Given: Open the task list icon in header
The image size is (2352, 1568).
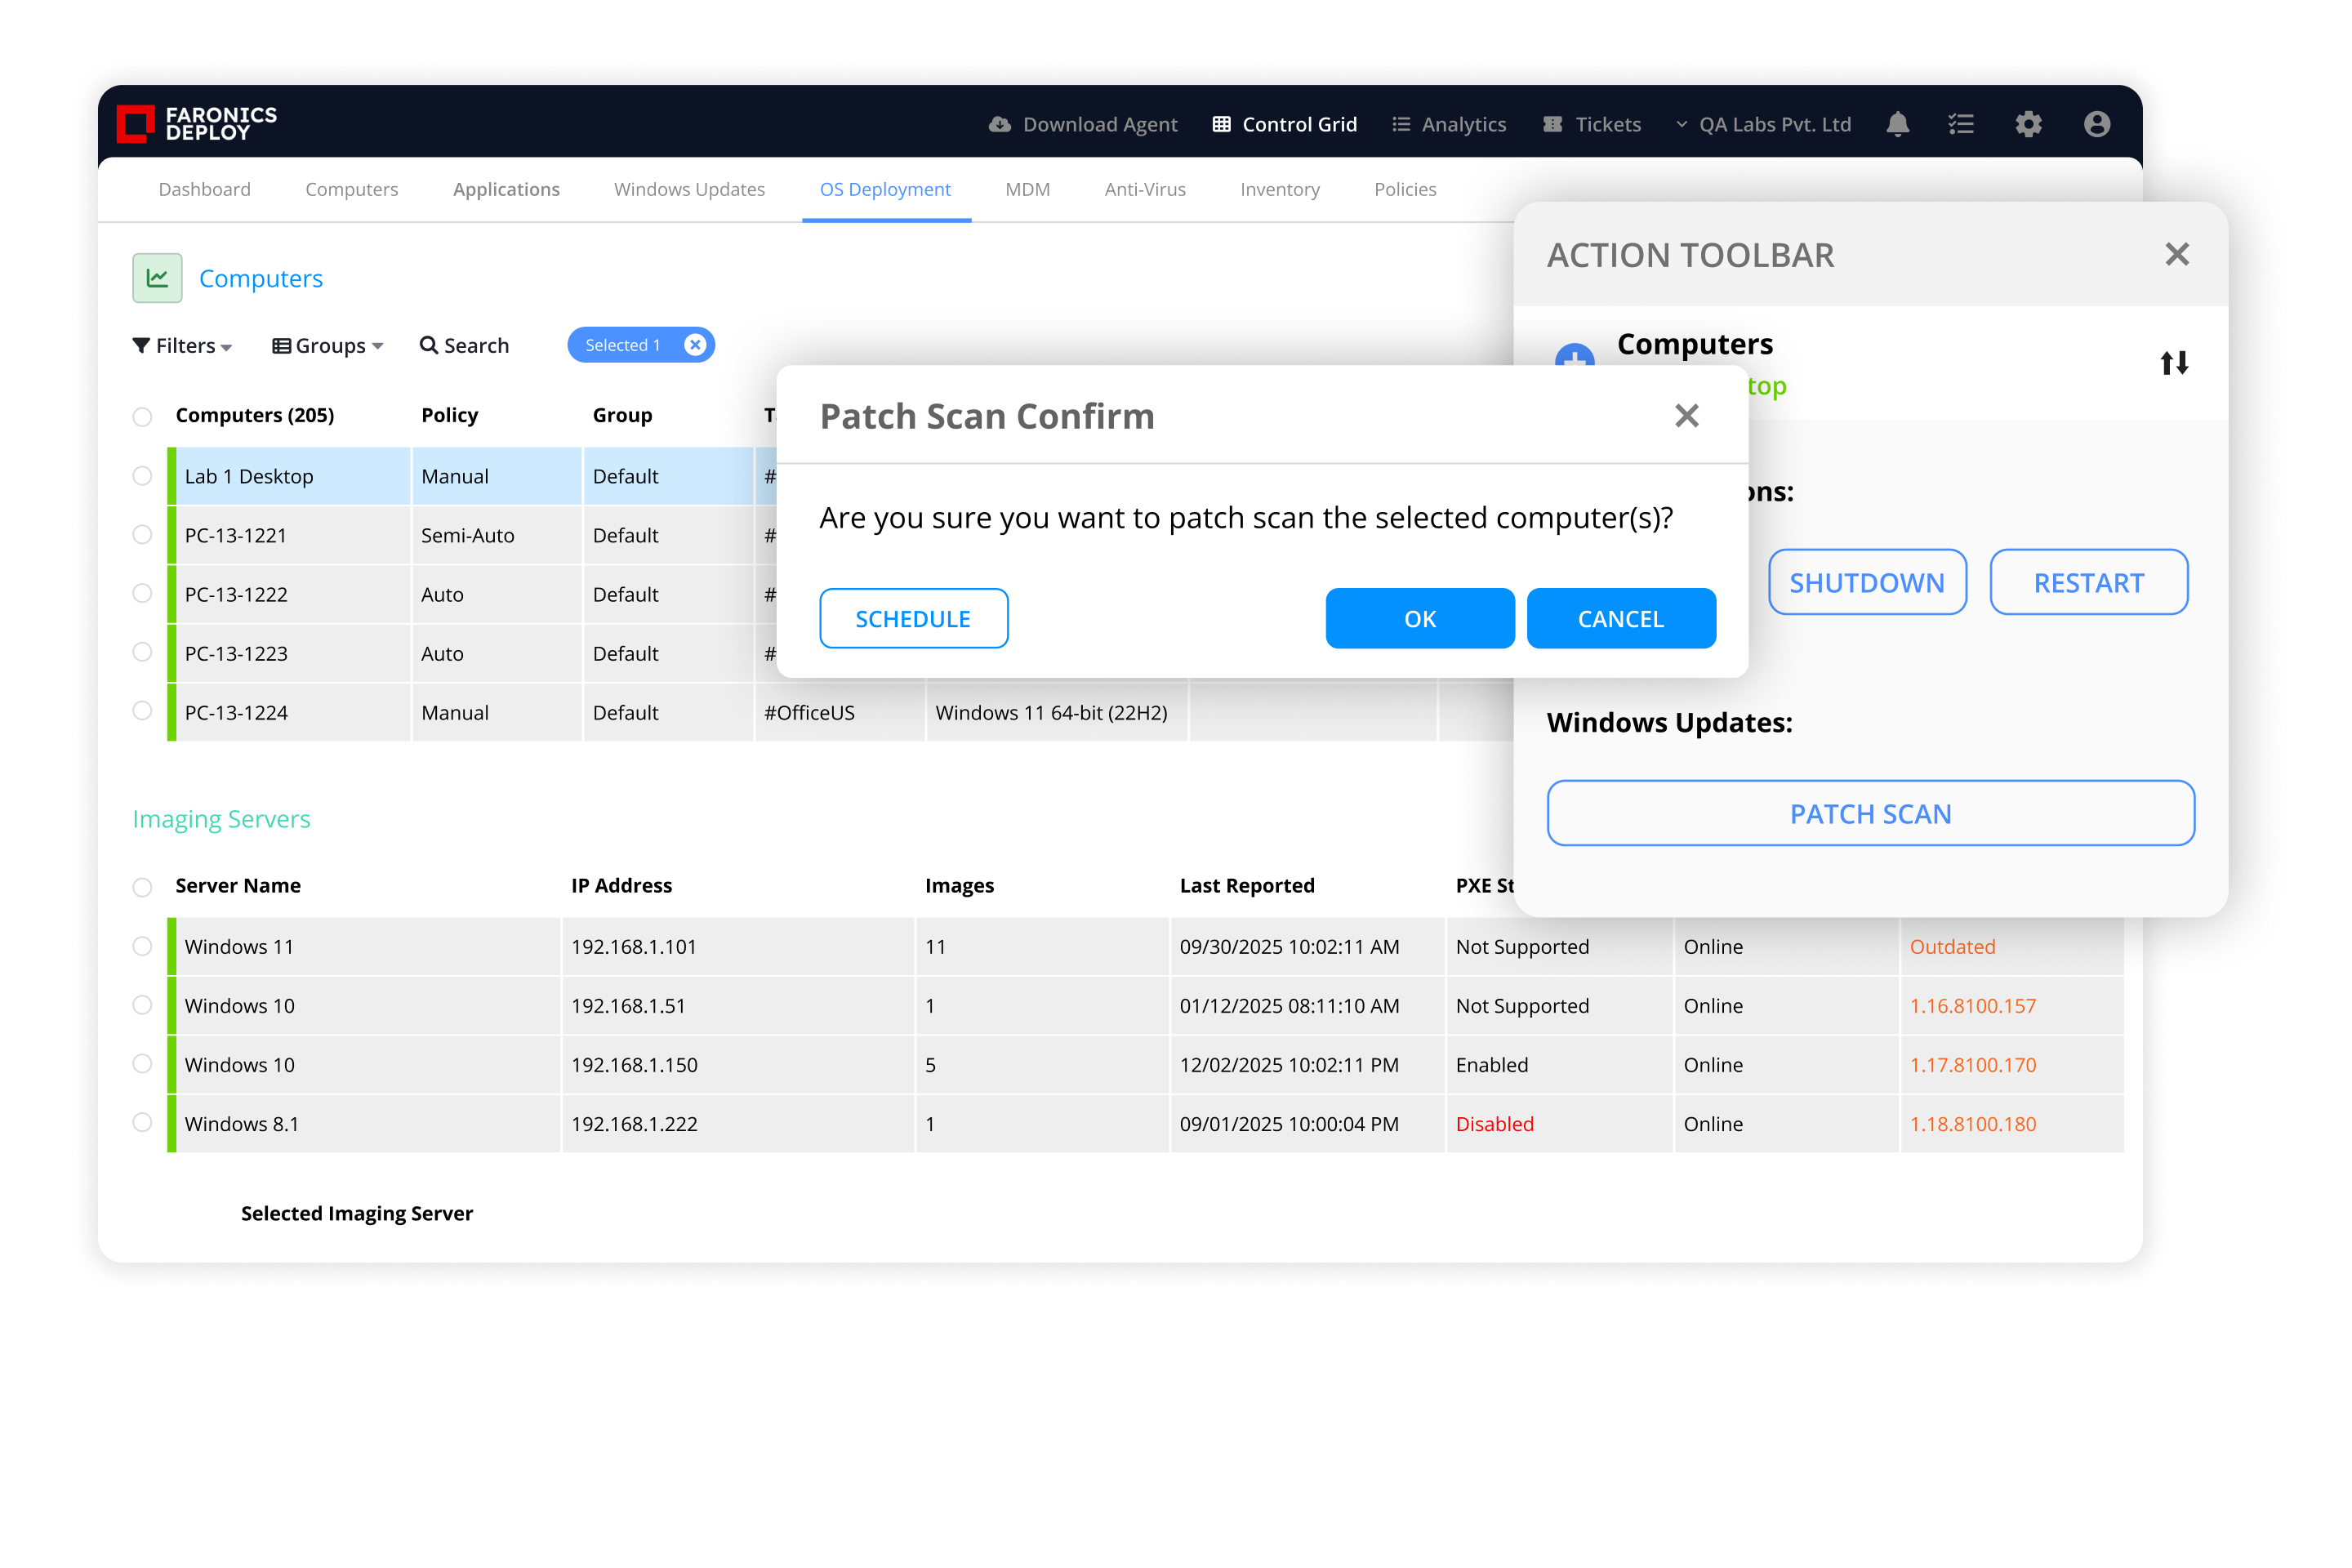Looking at the screenshot, I should (1961, 124).
